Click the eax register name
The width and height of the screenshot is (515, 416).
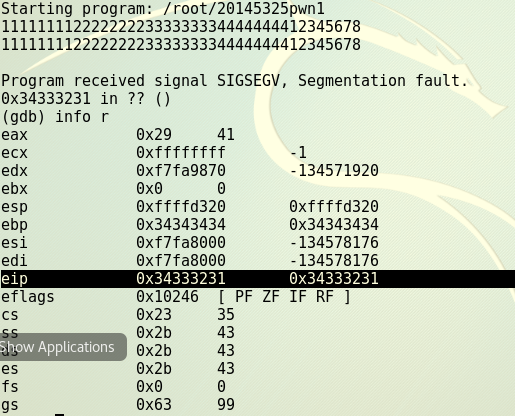point(14,135)
